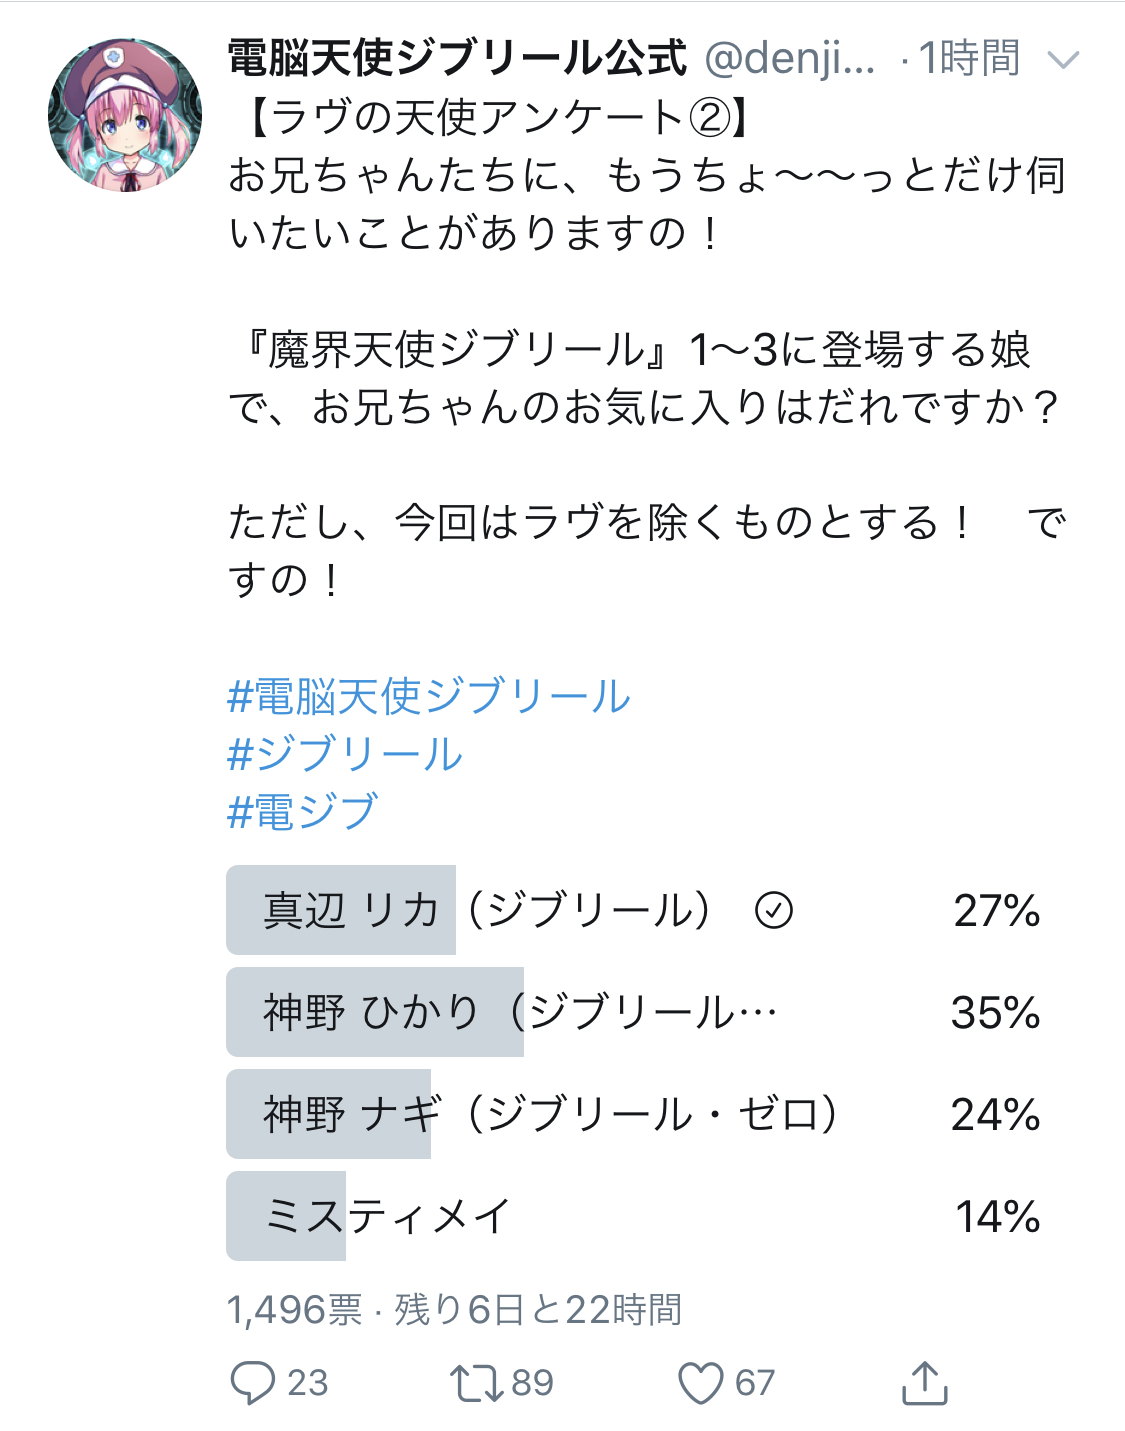This screenshot has width=1125, height=1431.
Task: Tap the 35% result percentage
Action: pos(995,1012)
